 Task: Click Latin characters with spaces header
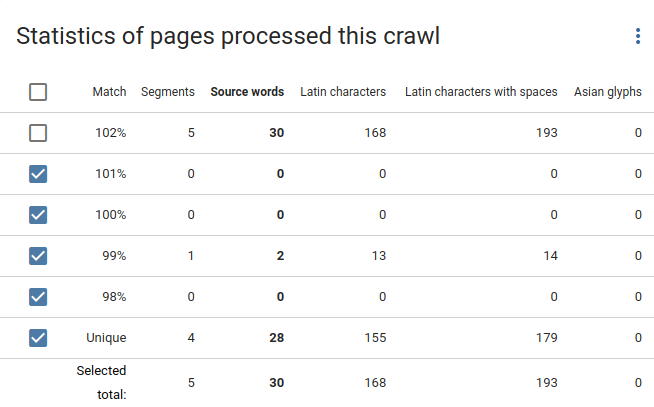coord(481,92)
